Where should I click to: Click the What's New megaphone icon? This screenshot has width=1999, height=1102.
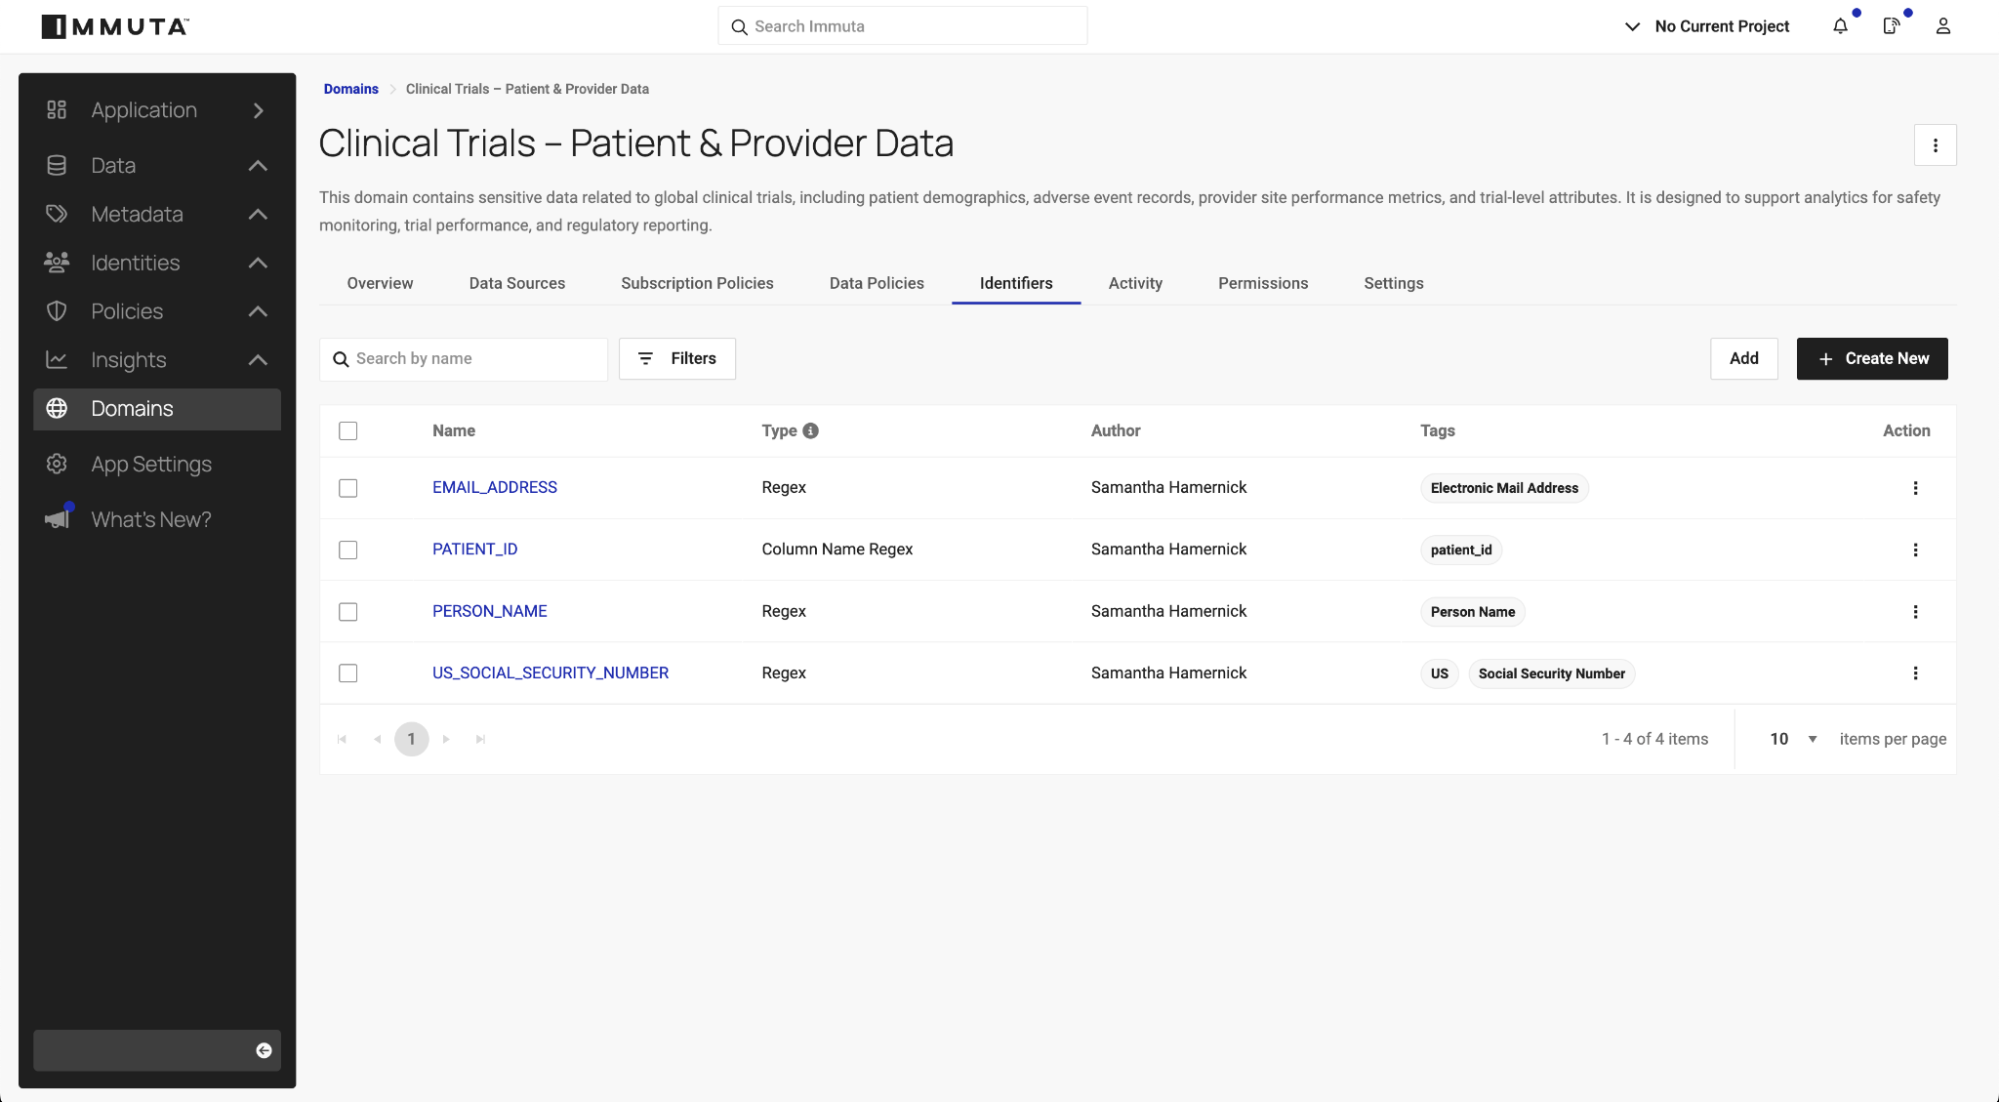point(57,519)
